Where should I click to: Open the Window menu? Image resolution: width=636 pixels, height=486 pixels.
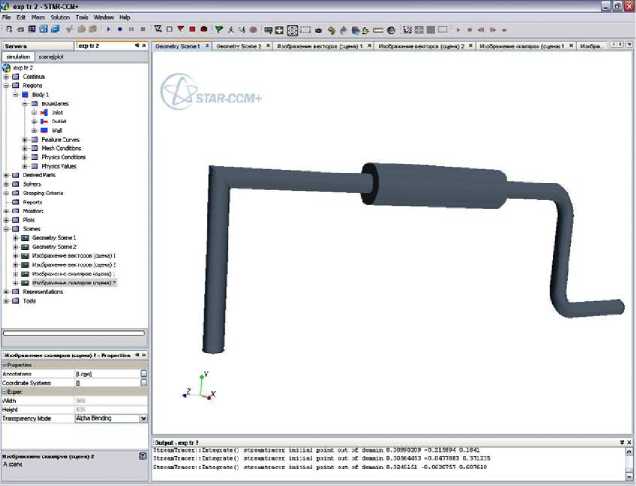coord(103,17)
